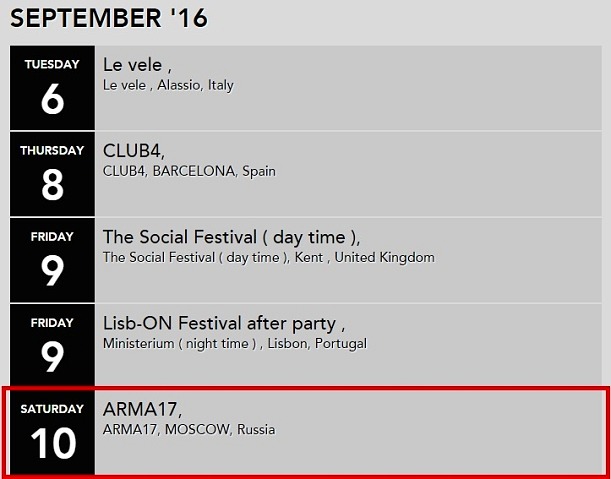This screenshot has width=611, height=479.
Task: Click the ARMA17, MOSCOW, Russia location text
Action: point(188,429)
